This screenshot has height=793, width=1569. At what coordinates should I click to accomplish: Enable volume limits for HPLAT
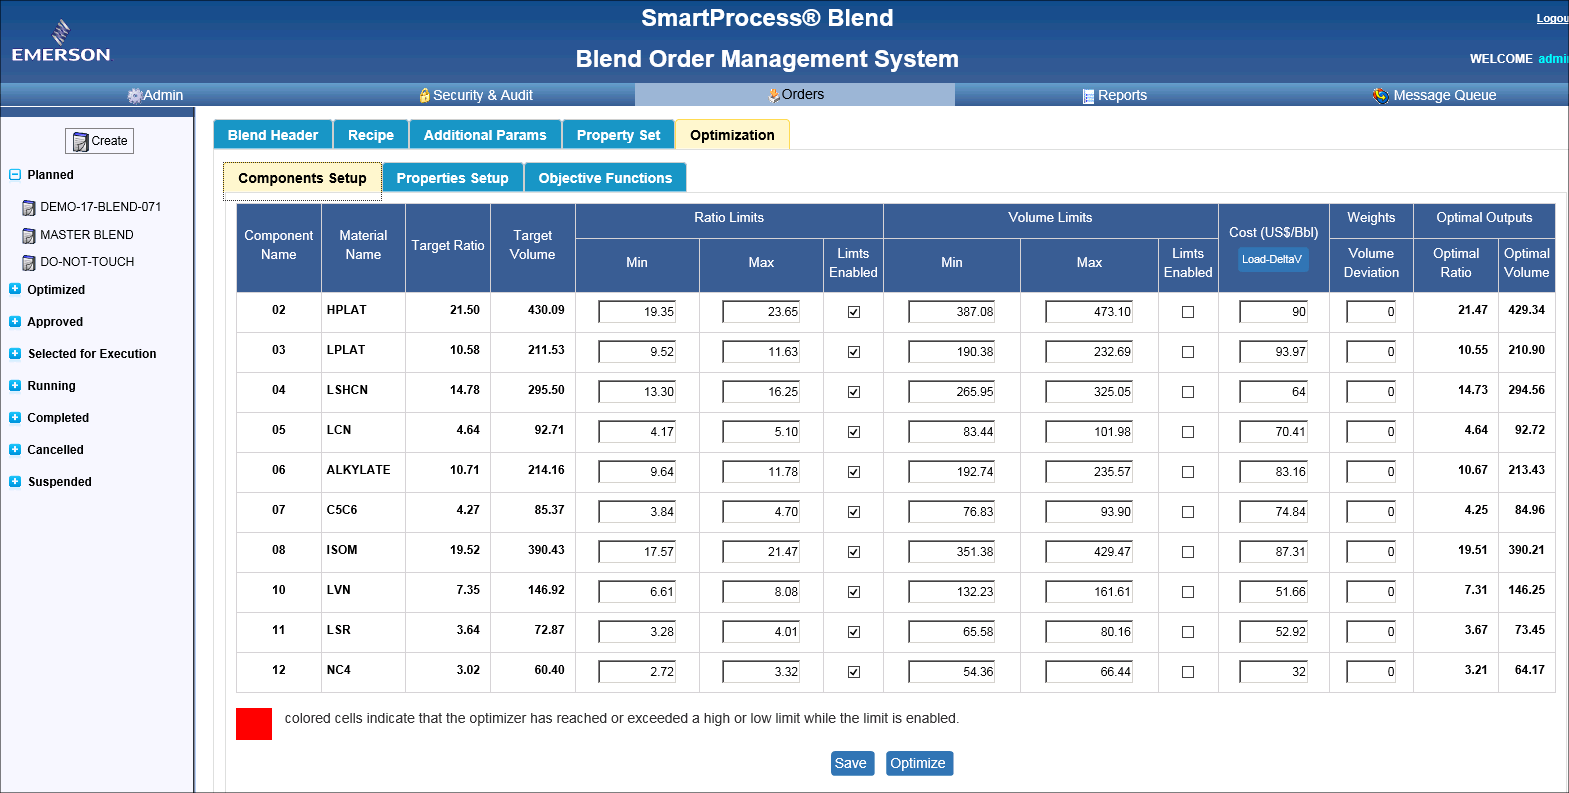pyautogui.click(x=1188, y=312)
